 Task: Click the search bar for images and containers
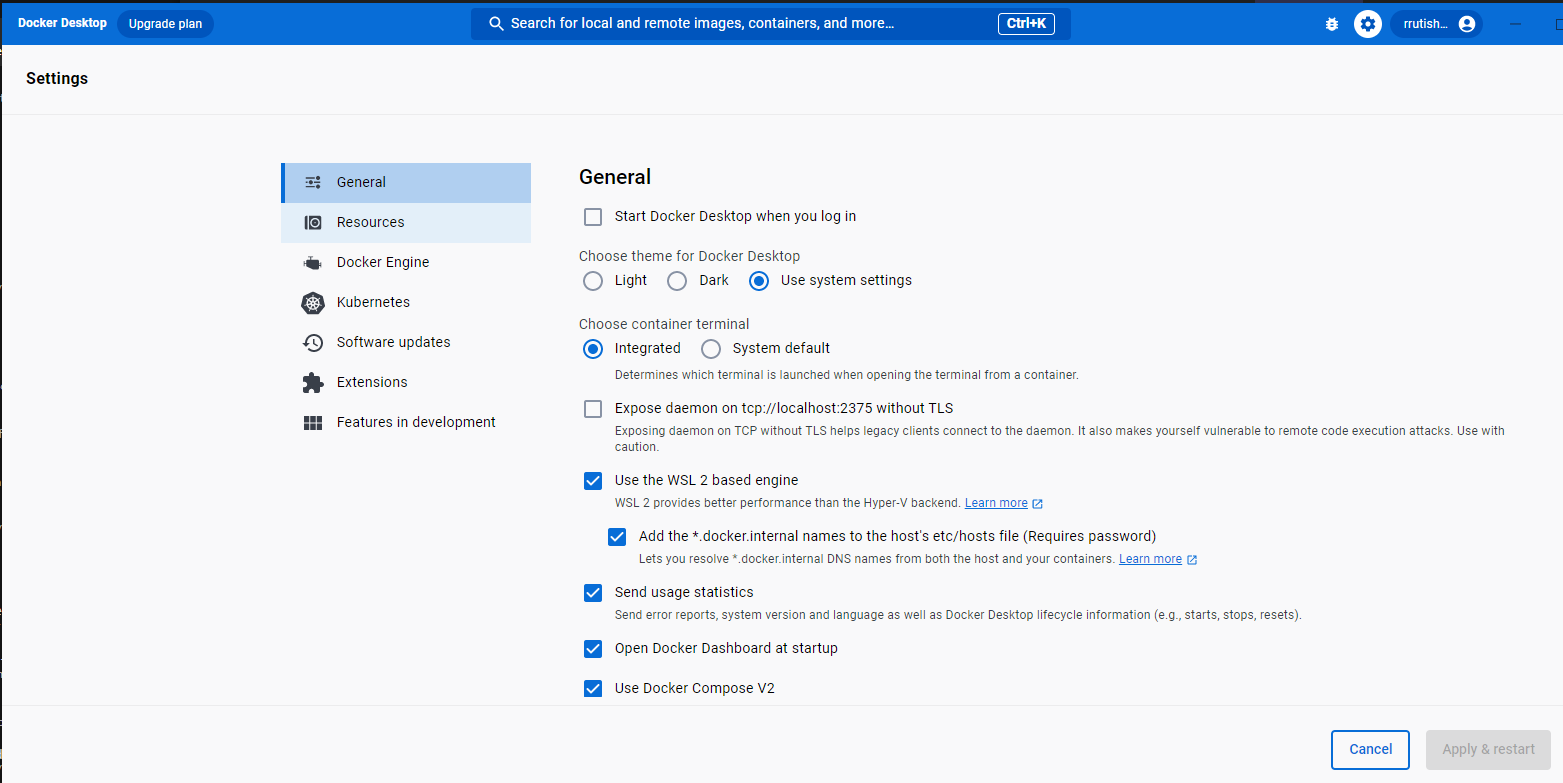(x=770, y=23)
